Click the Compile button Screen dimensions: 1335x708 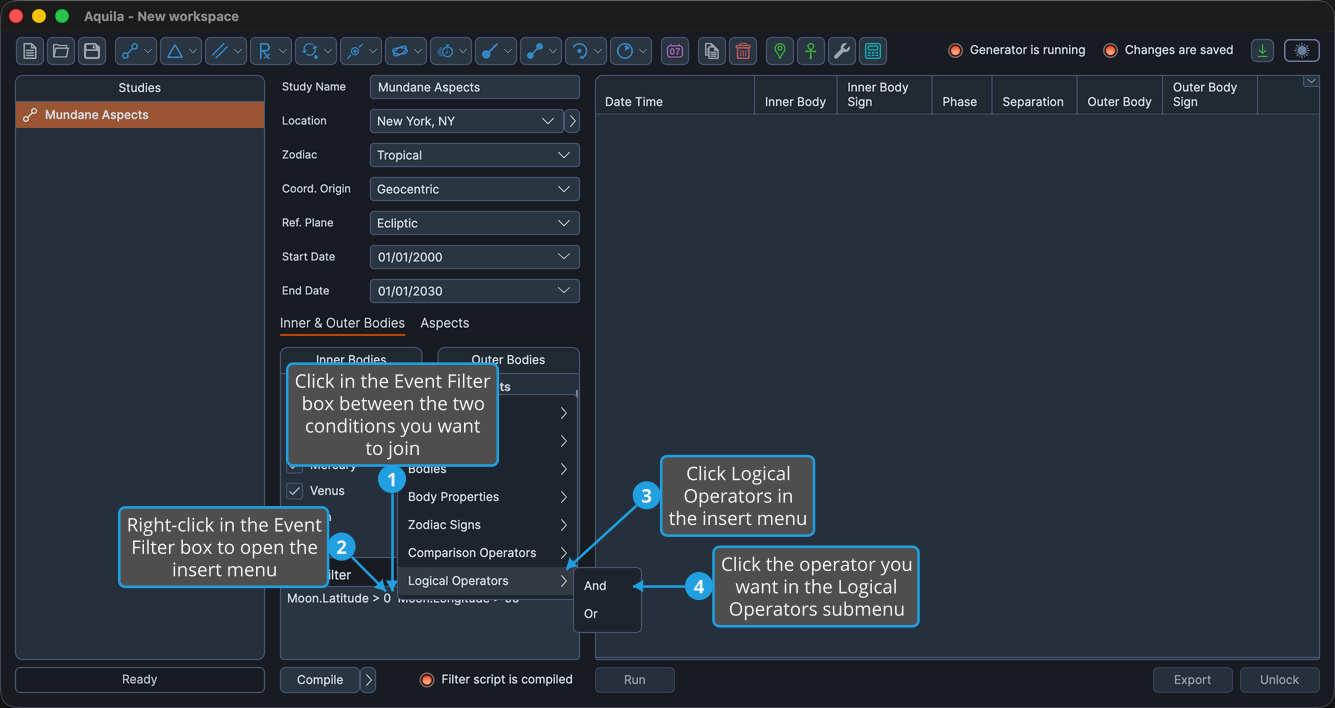[x=320, y=680]
